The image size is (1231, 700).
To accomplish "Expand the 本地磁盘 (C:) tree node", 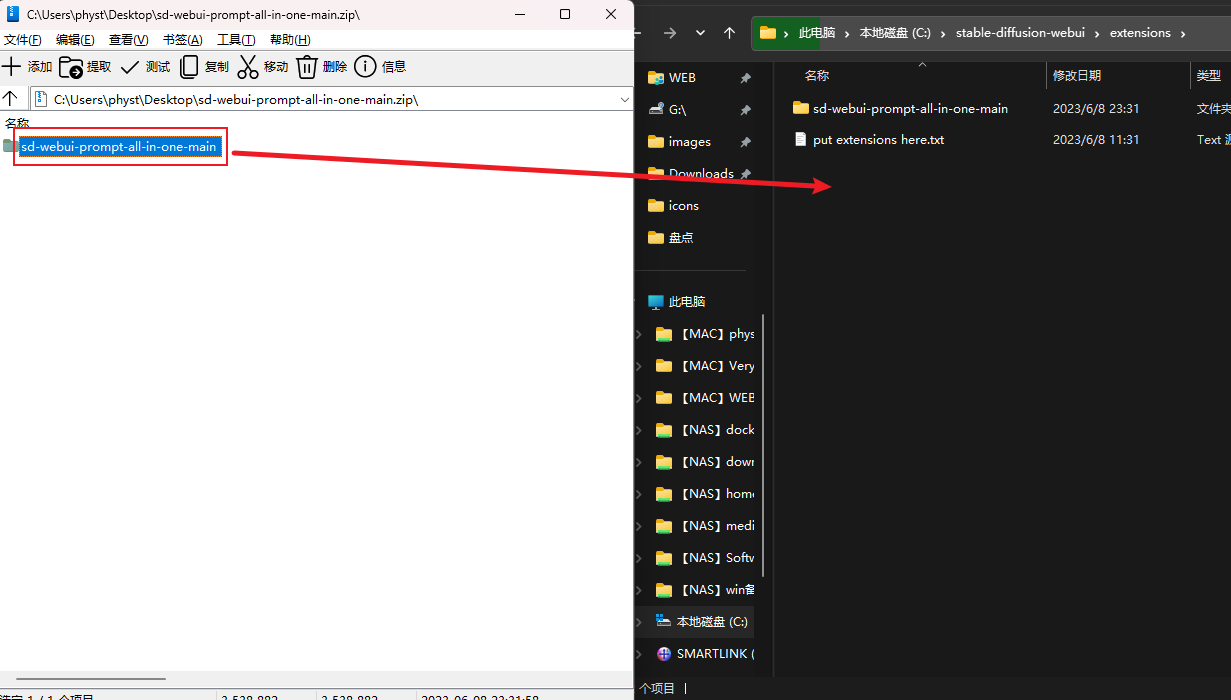I will tap(640, 622).
